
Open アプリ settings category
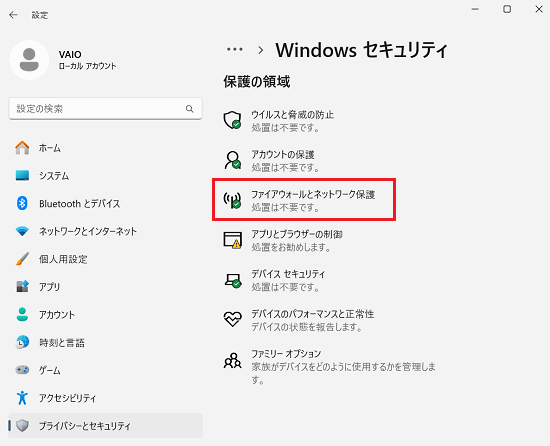tap(105, 286)
